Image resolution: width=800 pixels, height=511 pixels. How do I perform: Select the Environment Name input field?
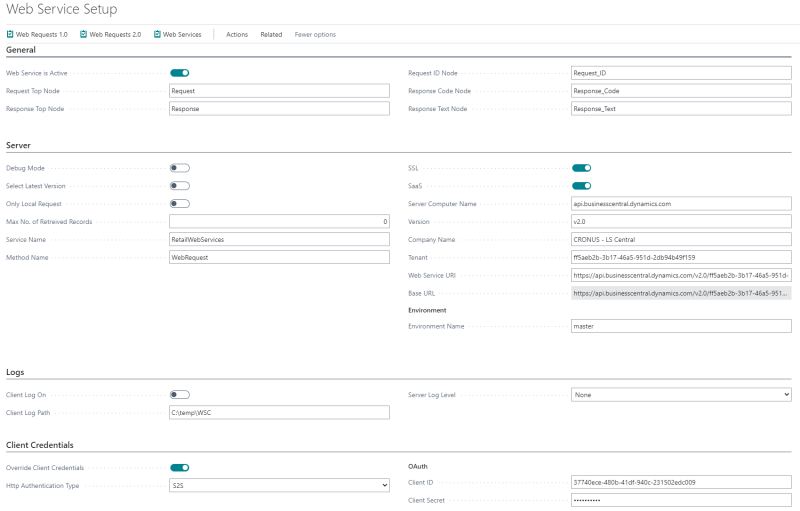681,326
